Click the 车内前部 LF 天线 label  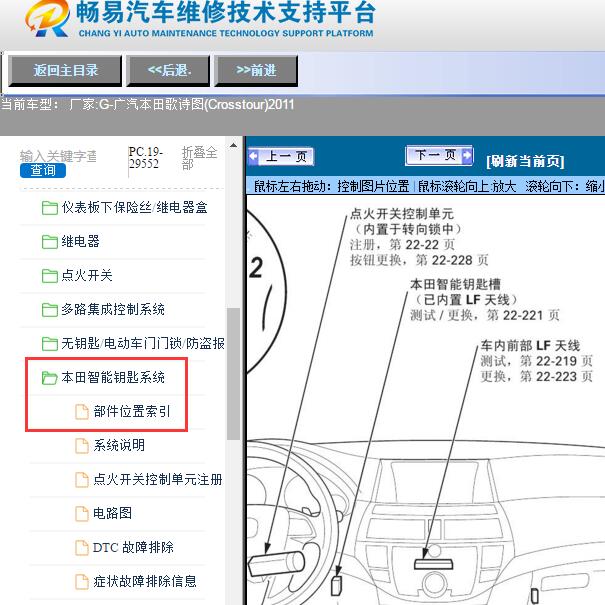point(530,345)
